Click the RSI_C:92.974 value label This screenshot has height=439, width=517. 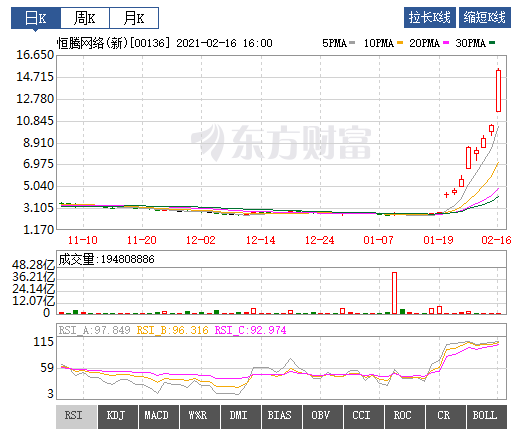[250, 330]
